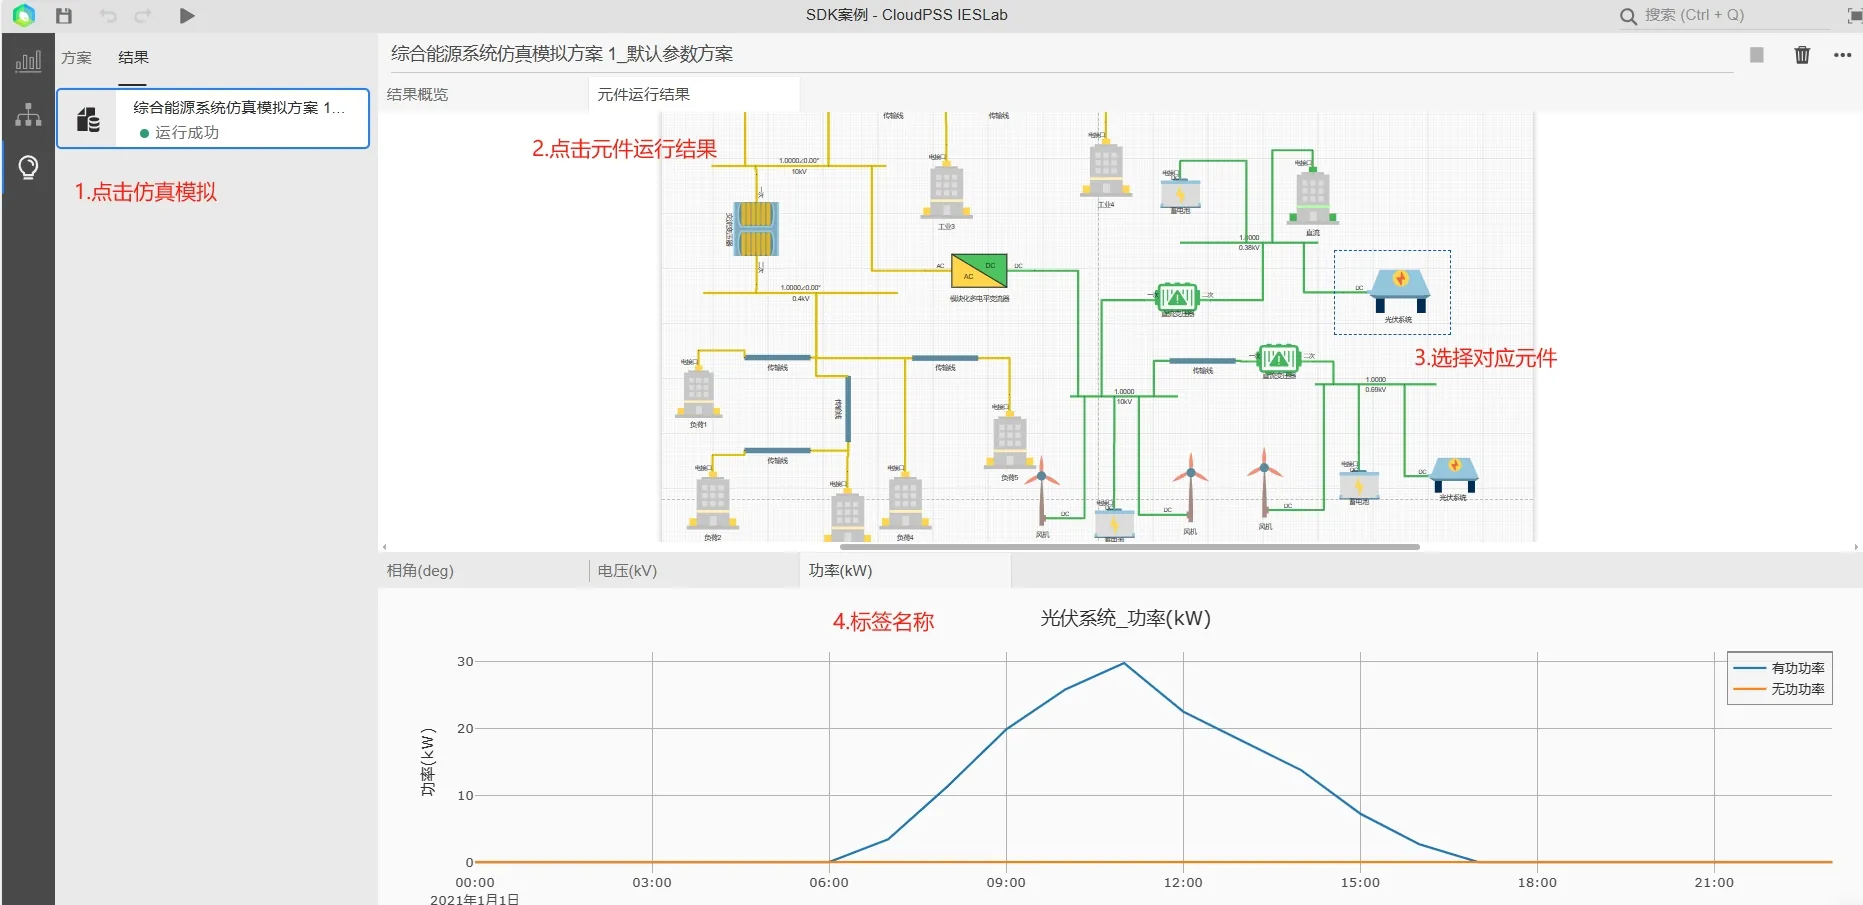Select the vertical blue transmission line
Viewport: 1863px width, 905px height.
tap(848, 408)
